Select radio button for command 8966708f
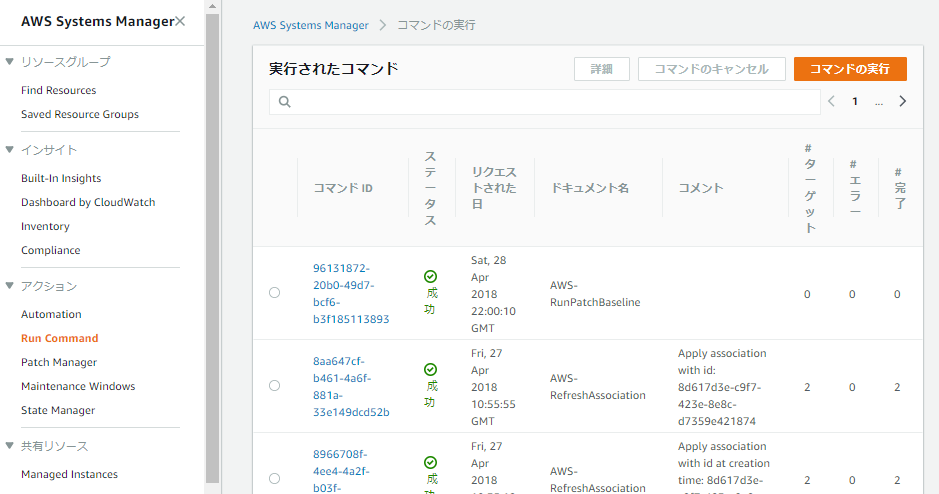 coord(274,478)
